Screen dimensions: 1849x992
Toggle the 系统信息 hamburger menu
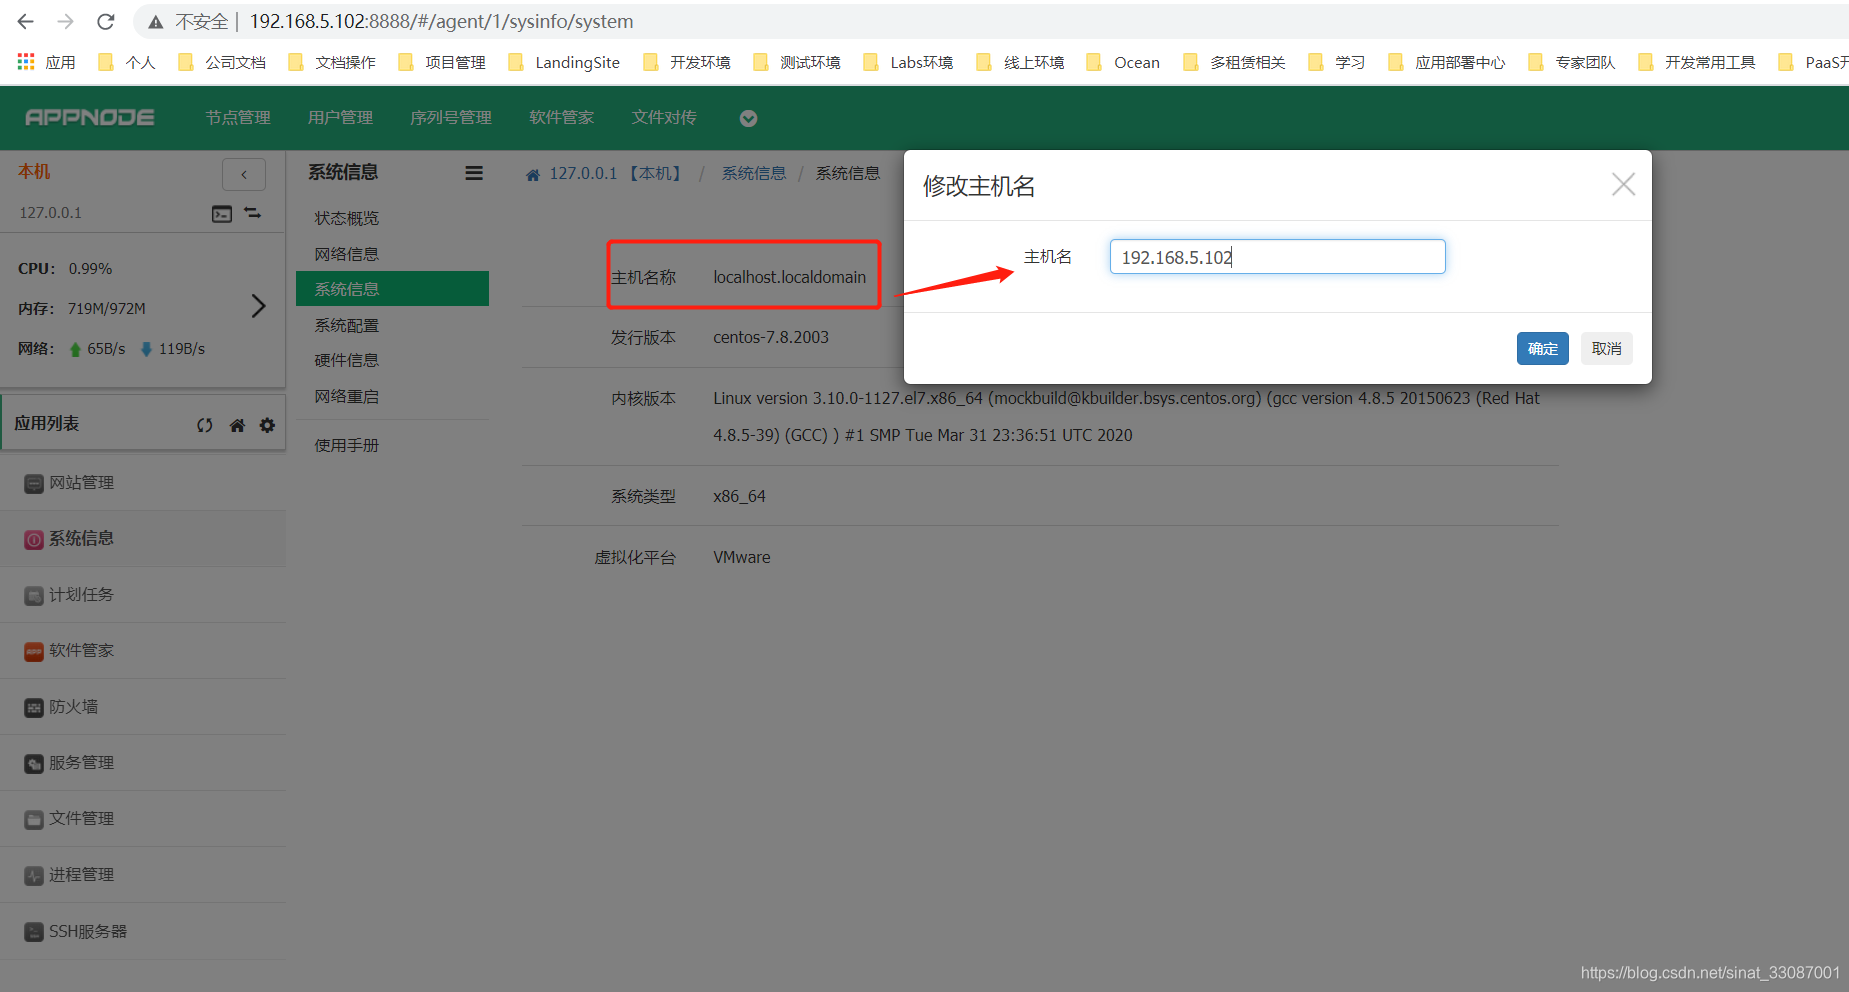coord(474,173)
